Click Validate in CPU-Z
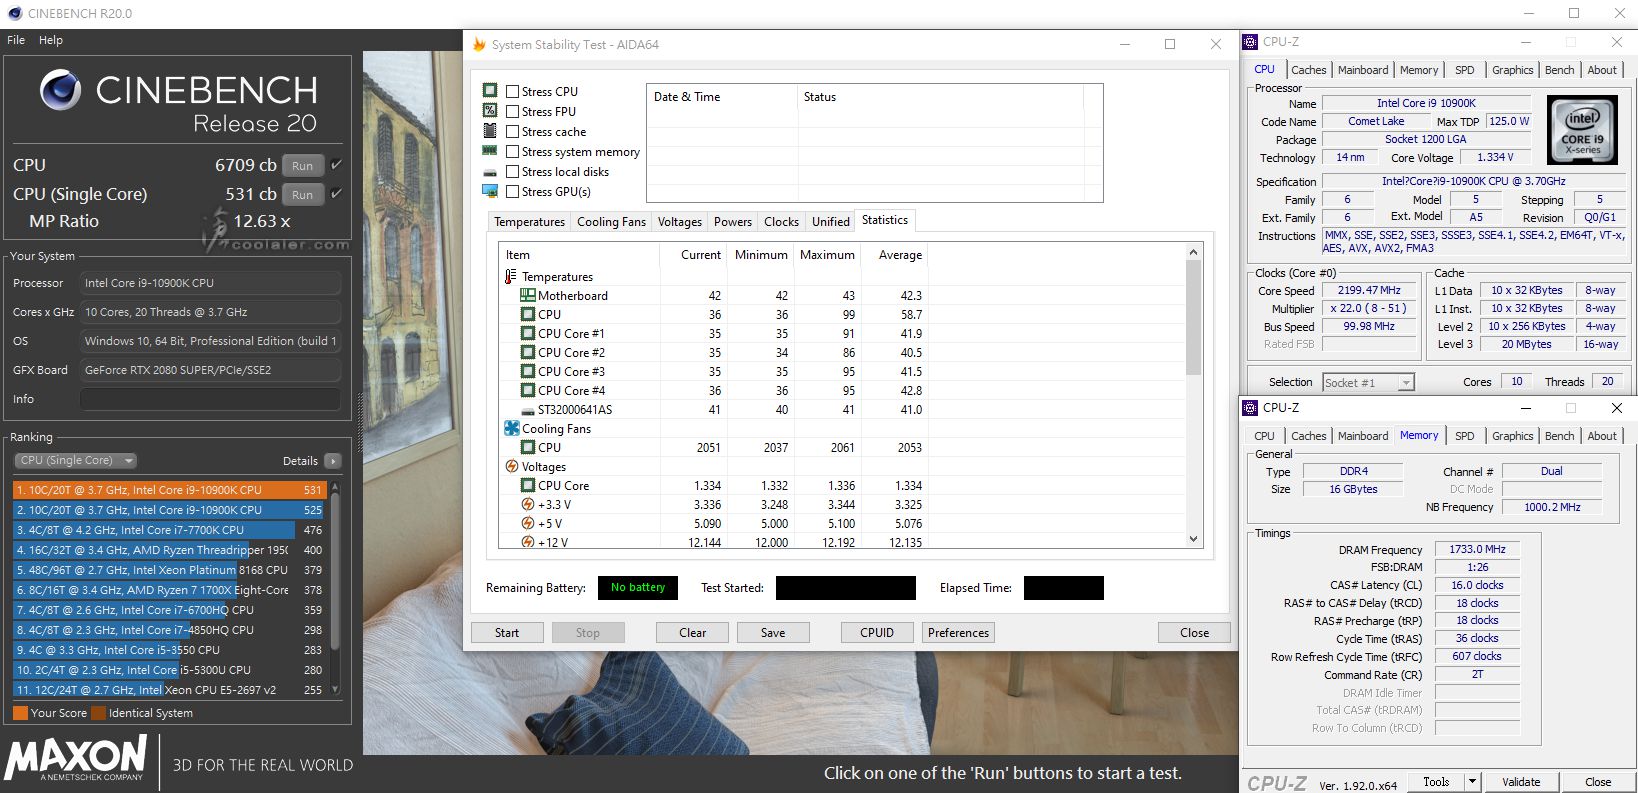The height and width of the screenshot is (793, 1638). [1521, 782]
